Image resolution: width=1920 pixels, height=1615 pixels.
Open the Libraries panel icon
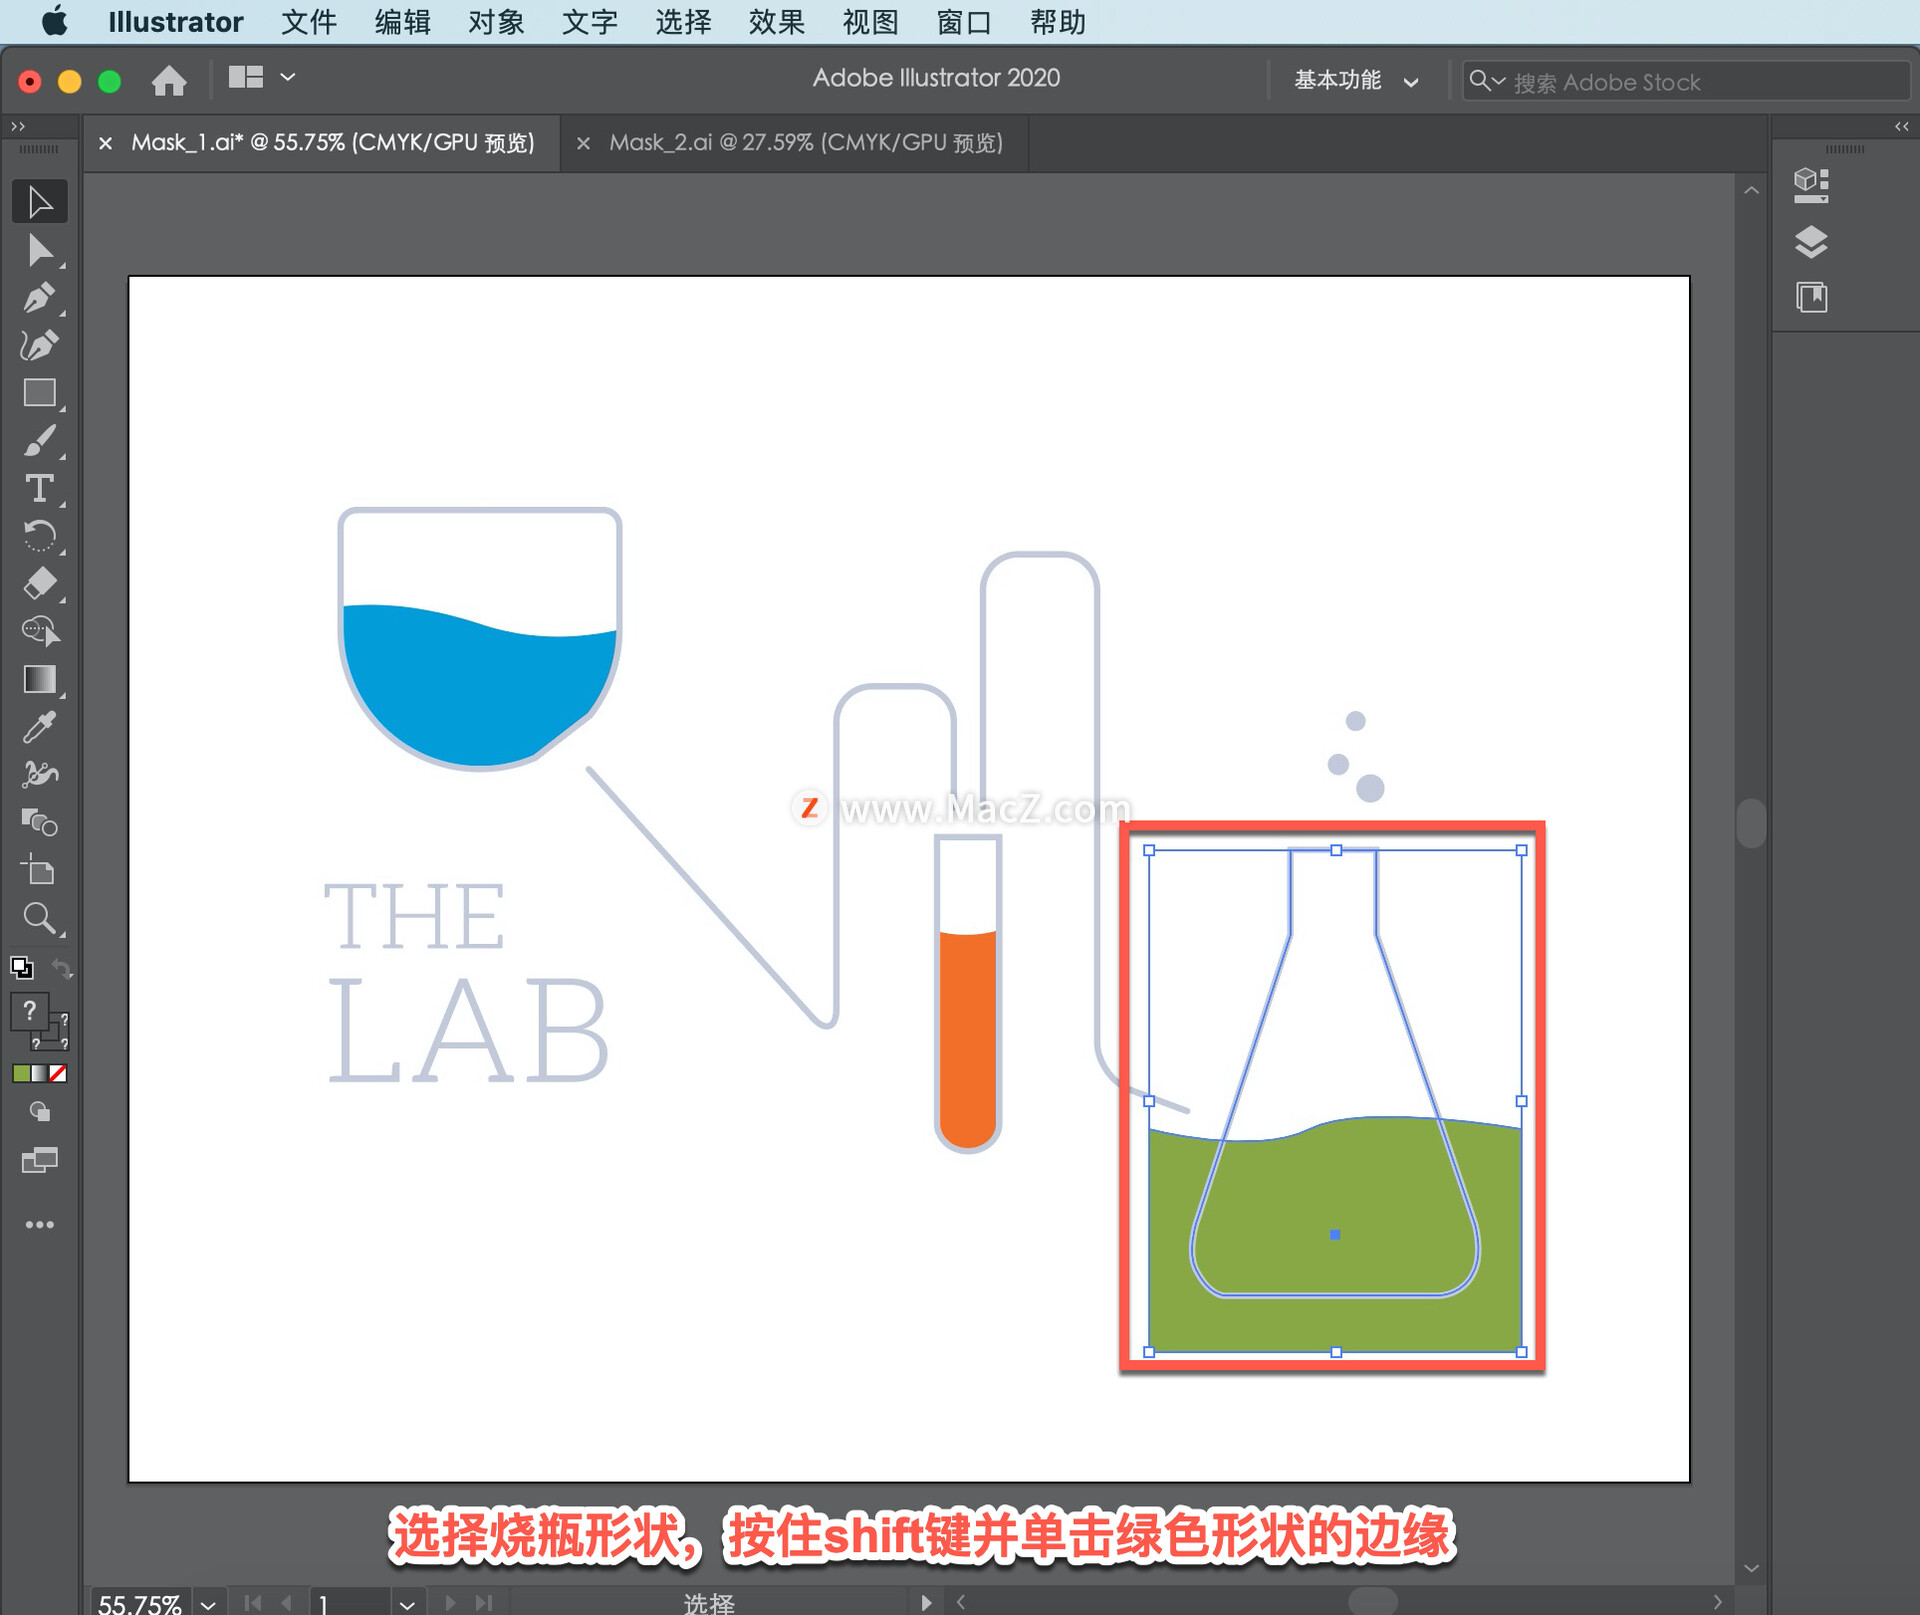coord(1811,297)
